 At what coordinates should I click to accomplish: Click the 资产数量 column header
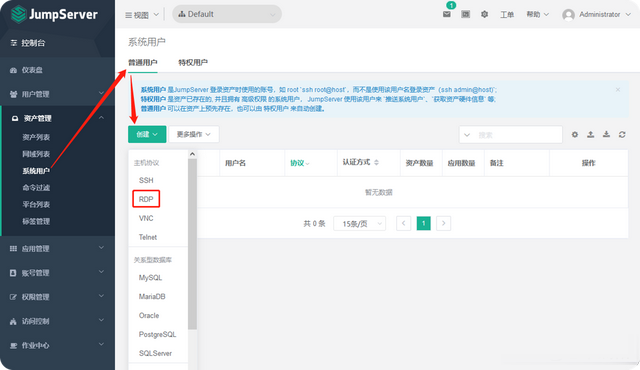point(419,163)
